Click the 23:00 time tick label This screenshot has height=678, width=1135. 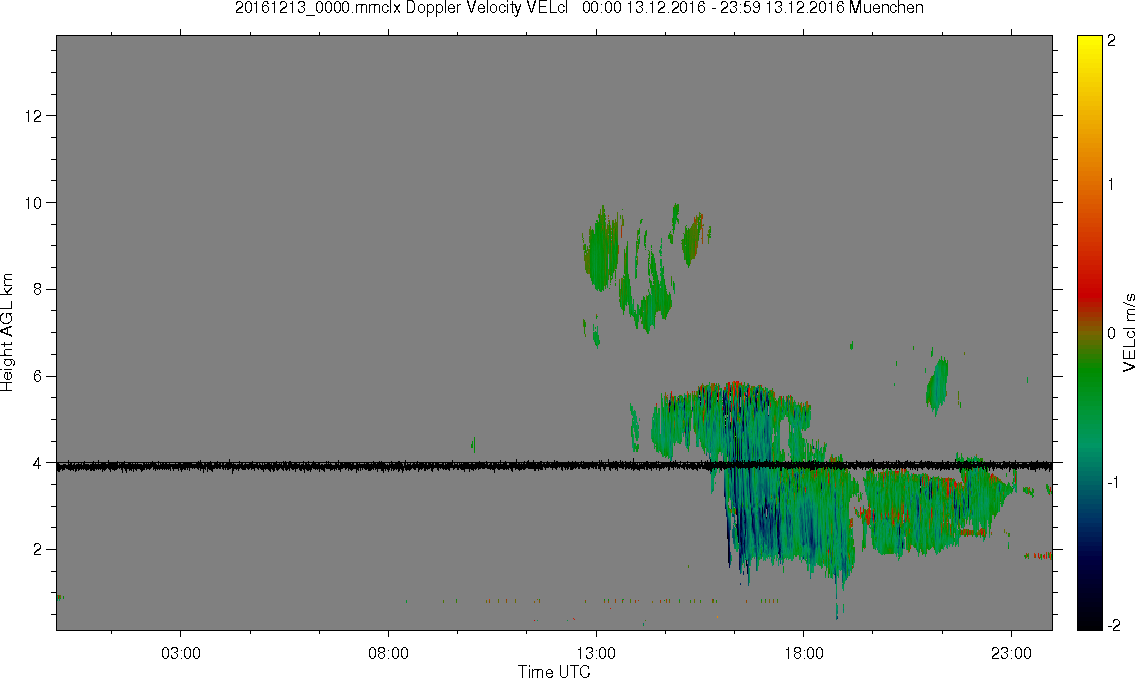1011,653
